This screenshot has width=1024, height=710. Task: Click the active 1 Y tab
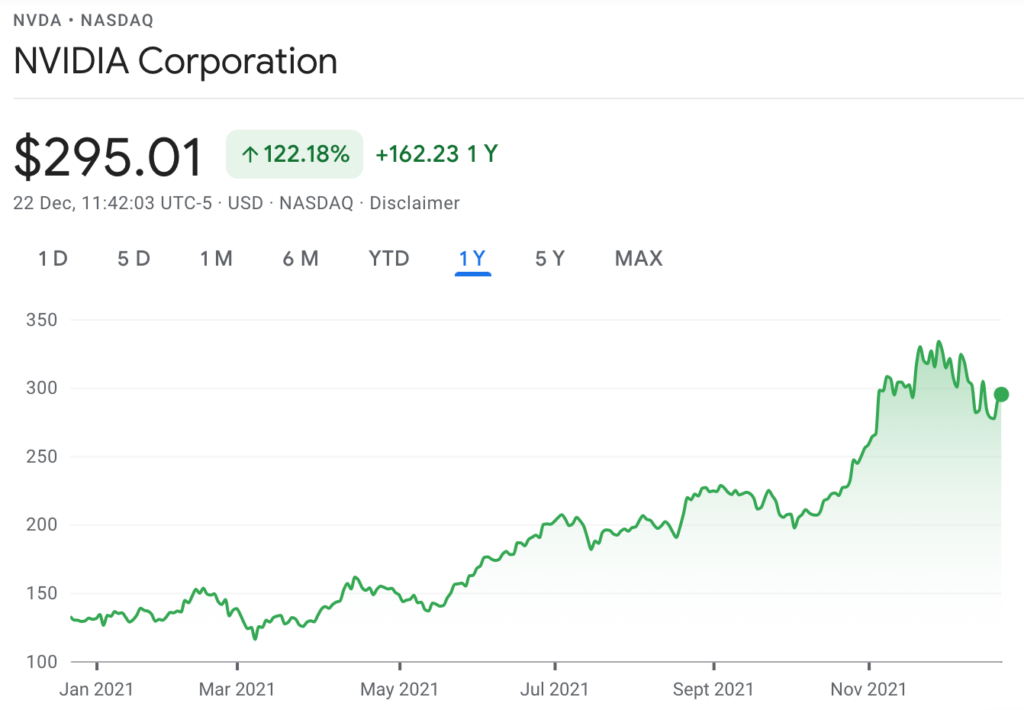(x=472, y=259)
